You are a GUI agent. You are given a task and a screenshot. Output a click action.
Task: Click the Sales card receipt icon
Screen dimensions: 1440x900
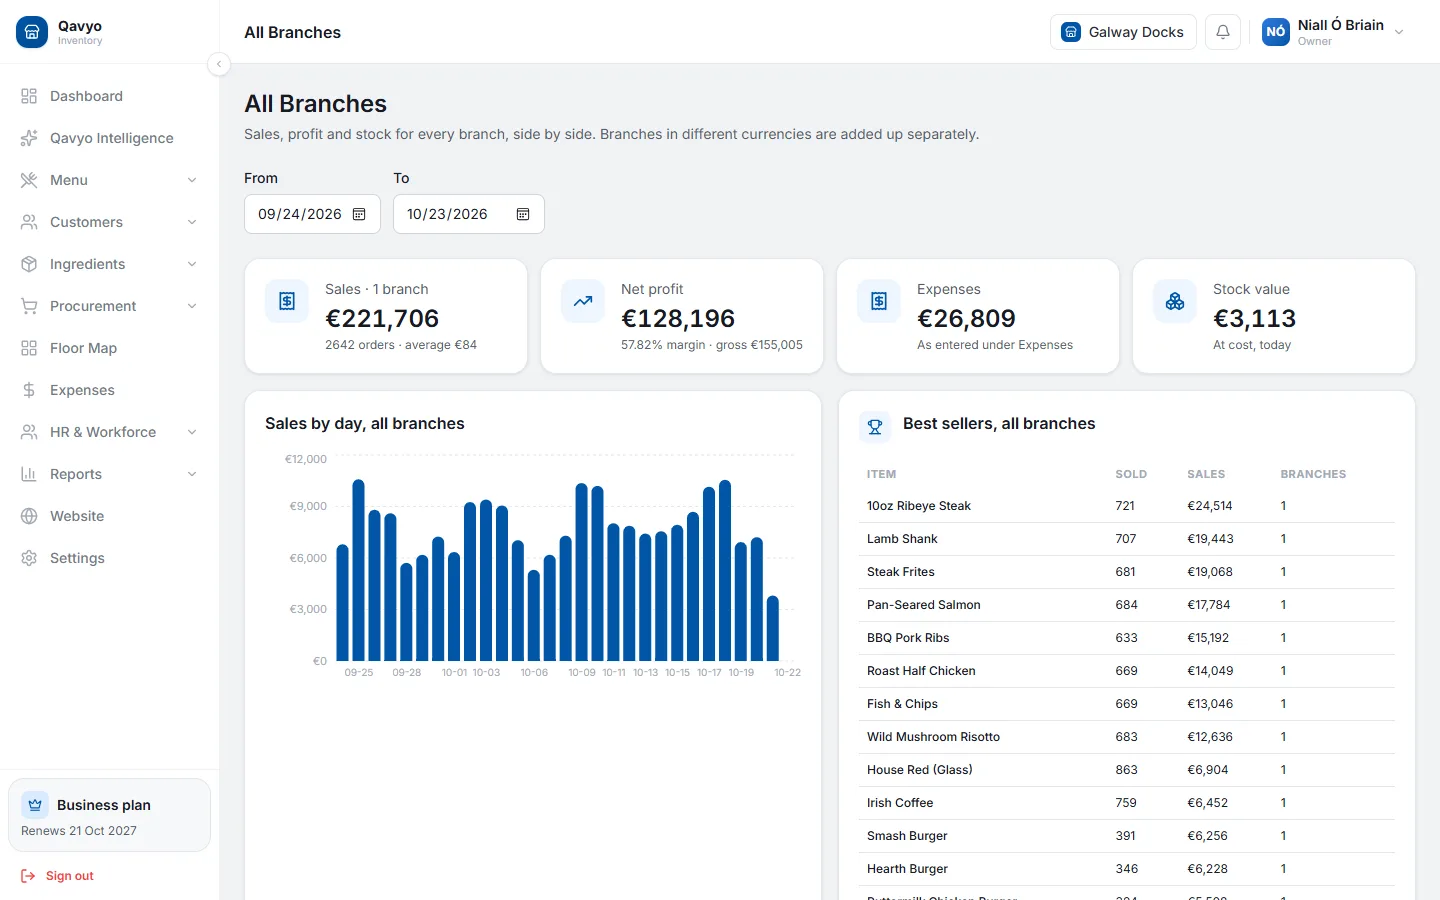point(287,301)
